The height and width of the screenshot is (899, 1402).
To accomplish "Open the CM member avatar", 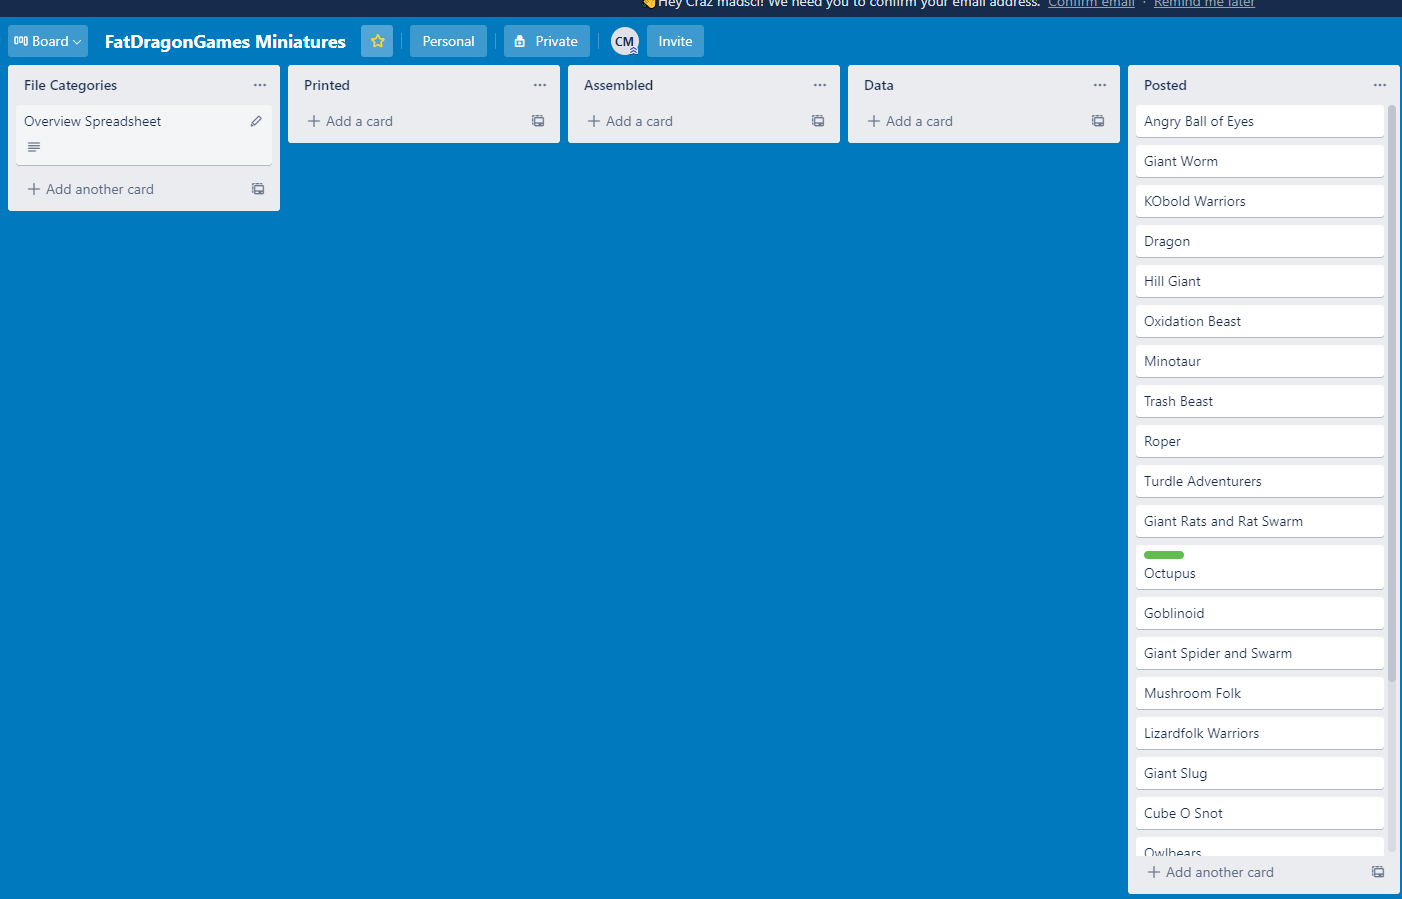I will click(x=625, y=41).
